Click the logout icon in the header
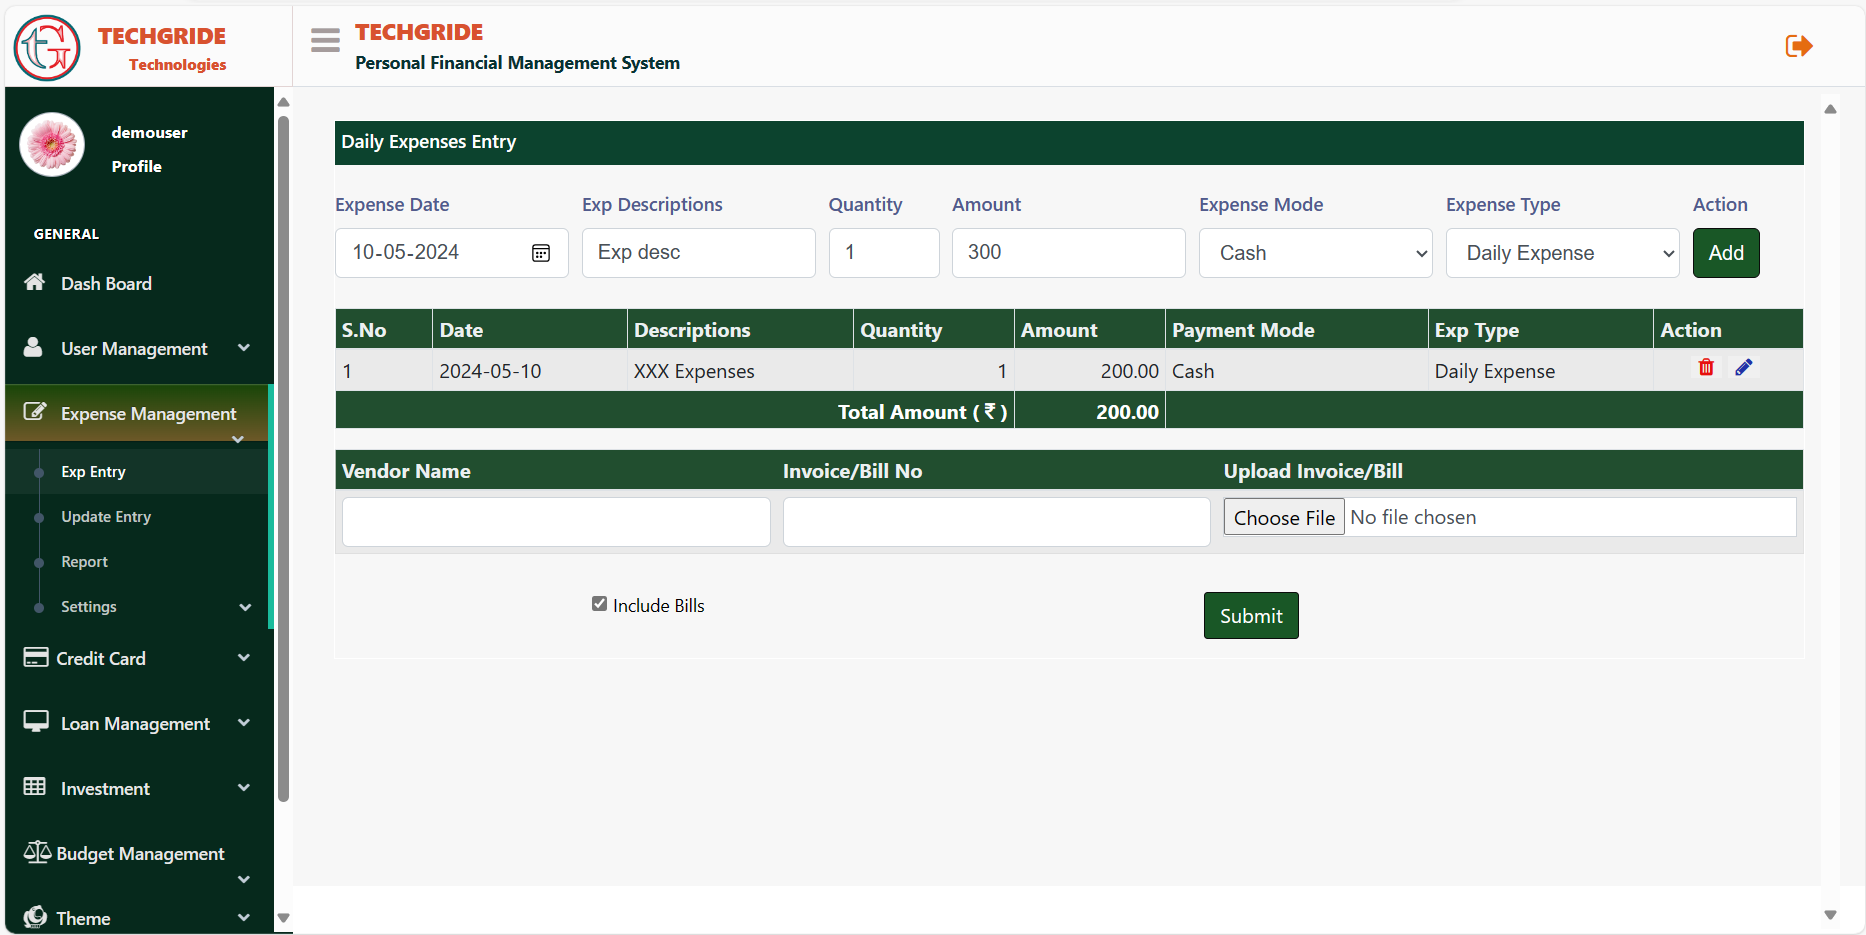 pos(1798,46)
